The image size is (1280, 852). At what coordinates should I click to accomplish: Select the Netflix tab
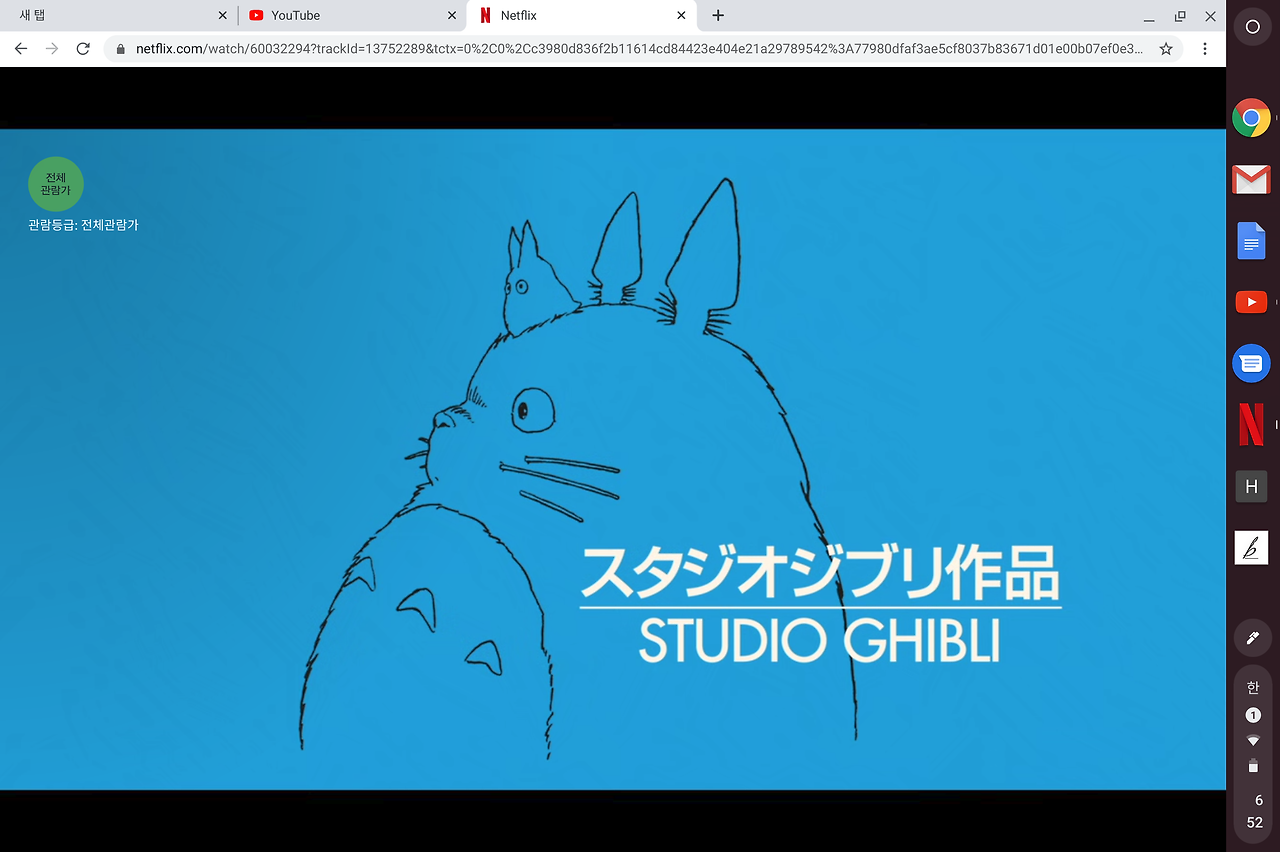[x=583, y=16]
